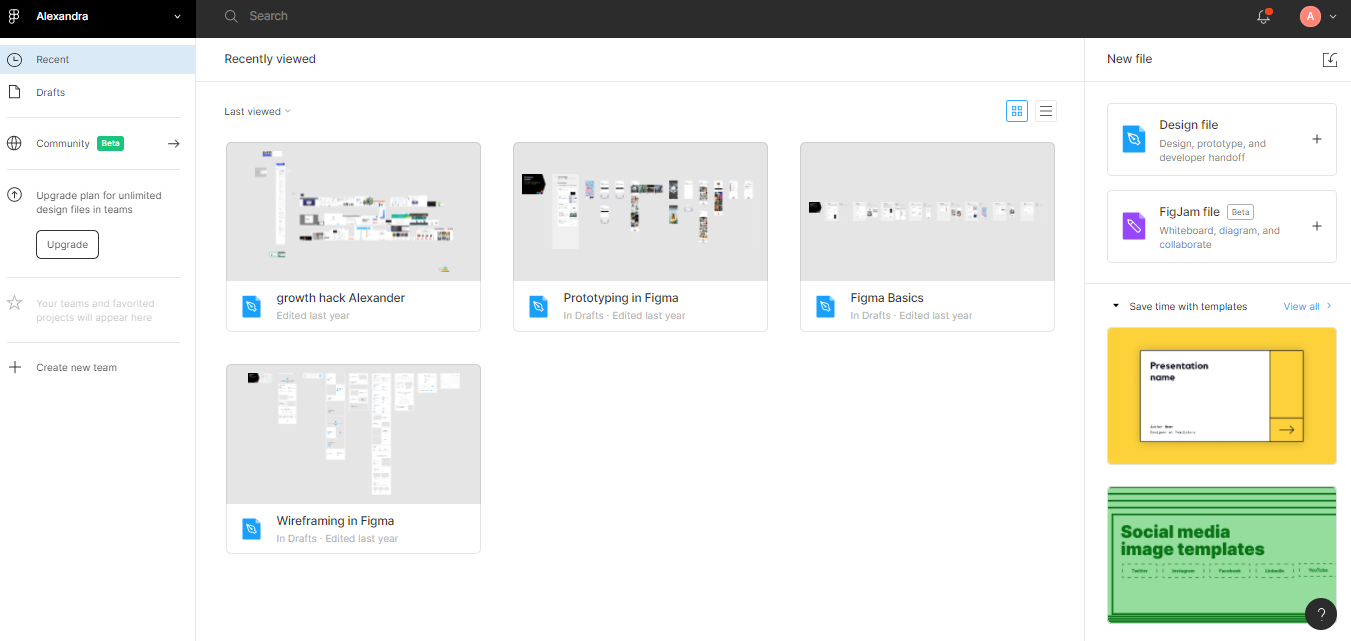Click file icon of Prototyping in Figma
The height and width of the screenshot is (641, 1351).
pyautogui.click(x=539, y=306)
